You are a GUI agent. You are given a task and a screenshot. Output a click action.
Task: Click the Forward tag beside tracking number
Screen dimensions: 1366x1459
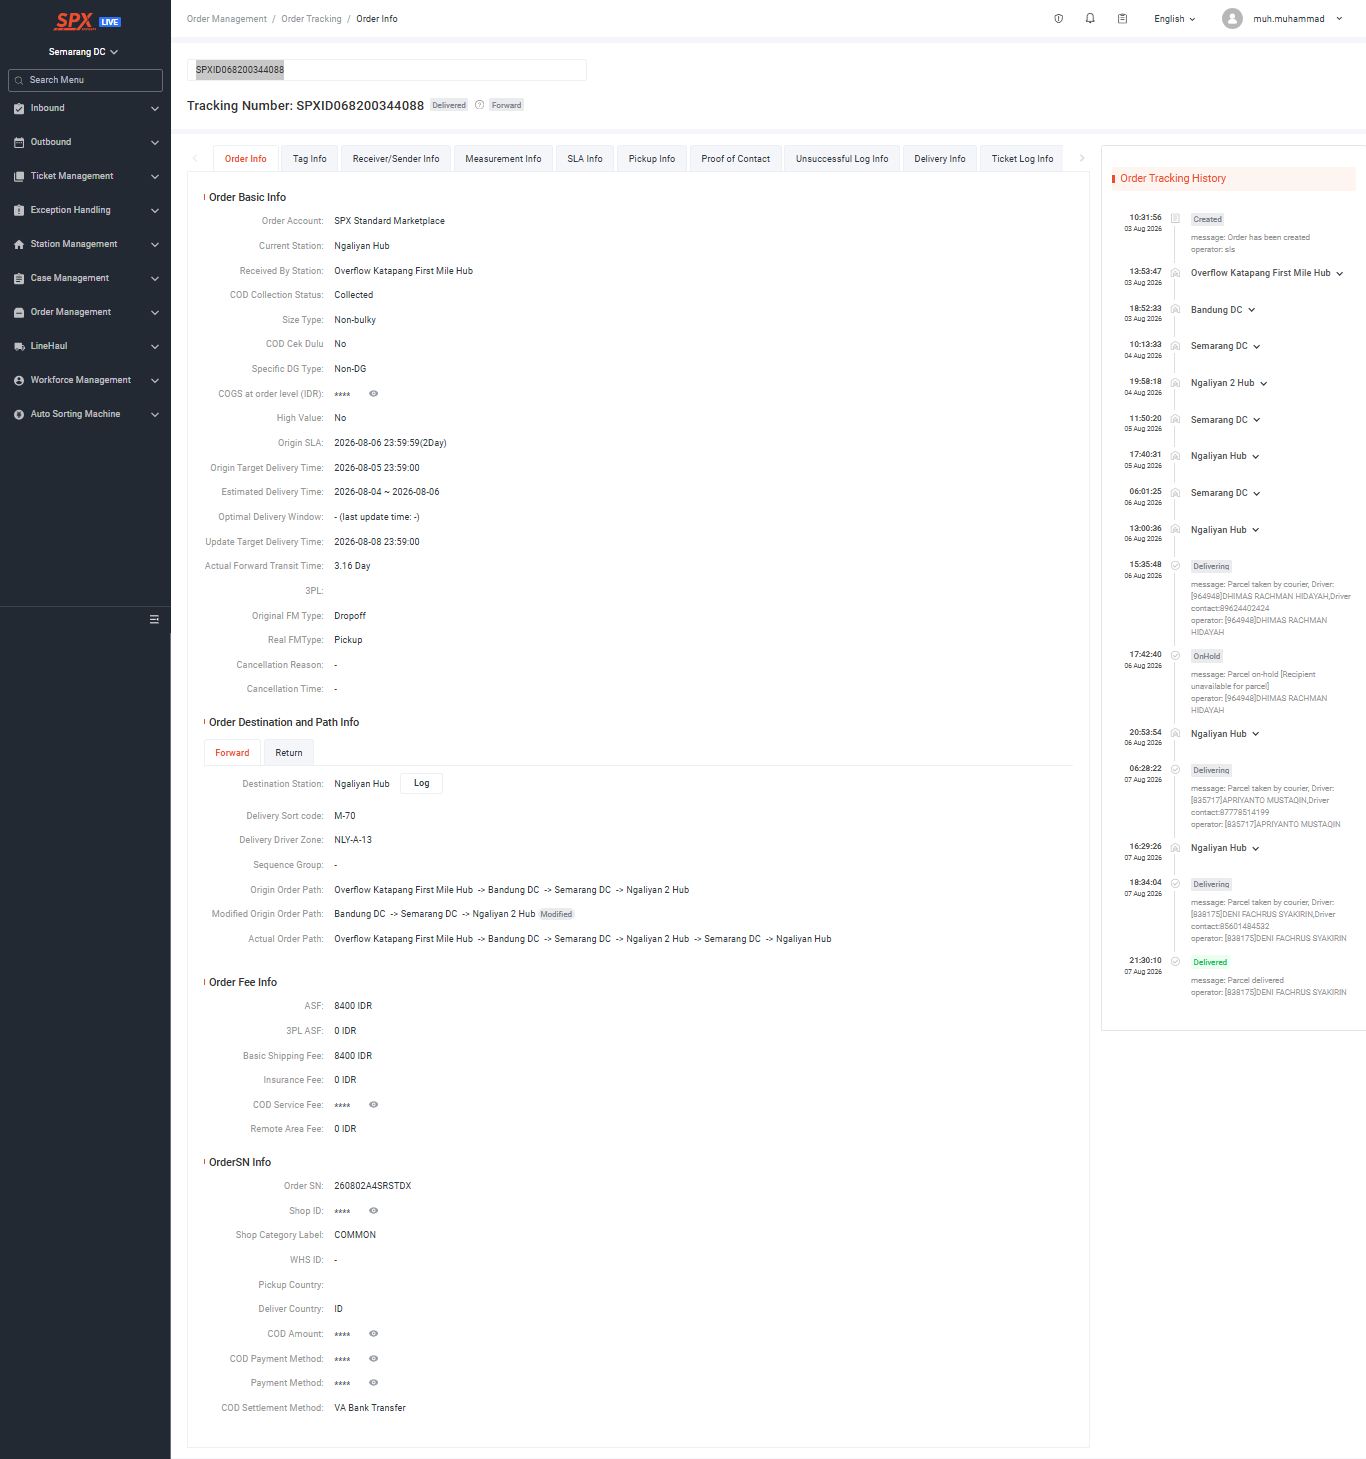point(507,105)
